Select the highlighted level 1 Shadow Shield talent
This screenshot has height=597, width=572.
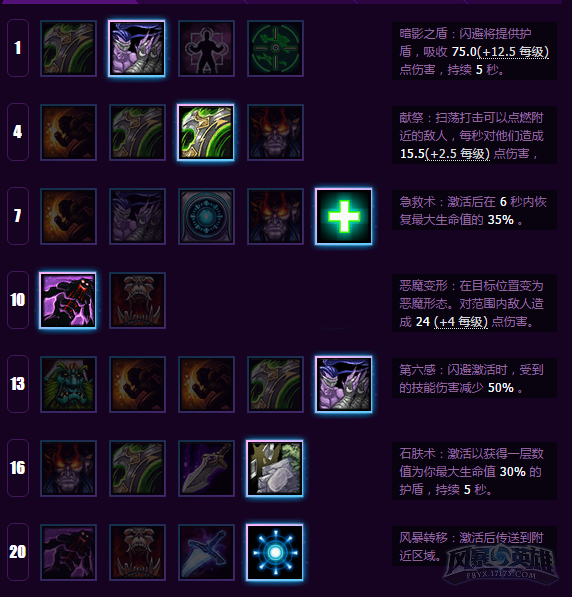pos(137,48)
